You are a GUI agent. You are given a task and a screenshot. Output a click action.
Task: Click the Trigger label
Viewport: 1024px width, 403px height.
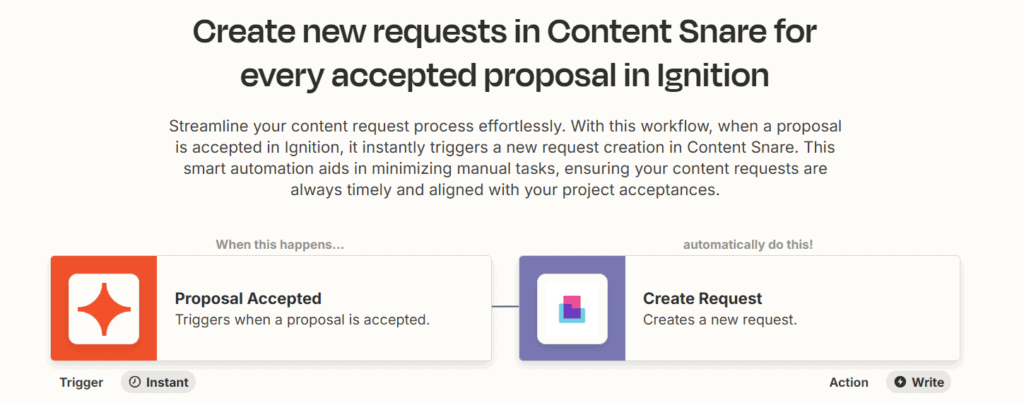[82, 383]
